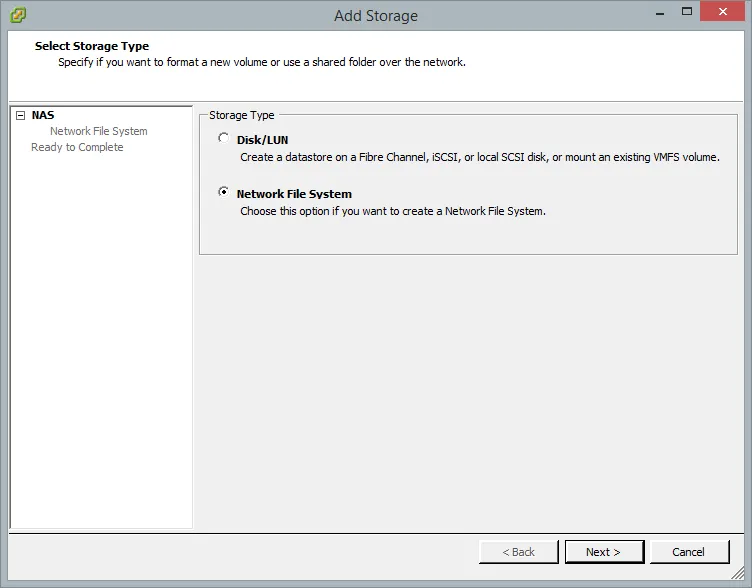The image size is (752, 588).
Task: Collapse the NAS tree node
Action: (19, 115)
